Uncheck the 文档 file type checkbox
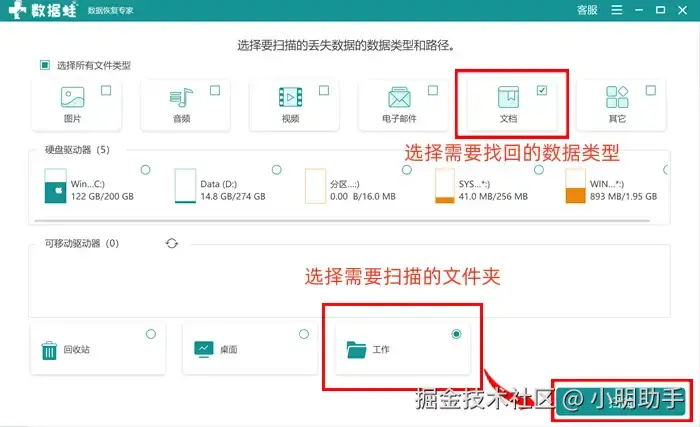 coord(542,91)
